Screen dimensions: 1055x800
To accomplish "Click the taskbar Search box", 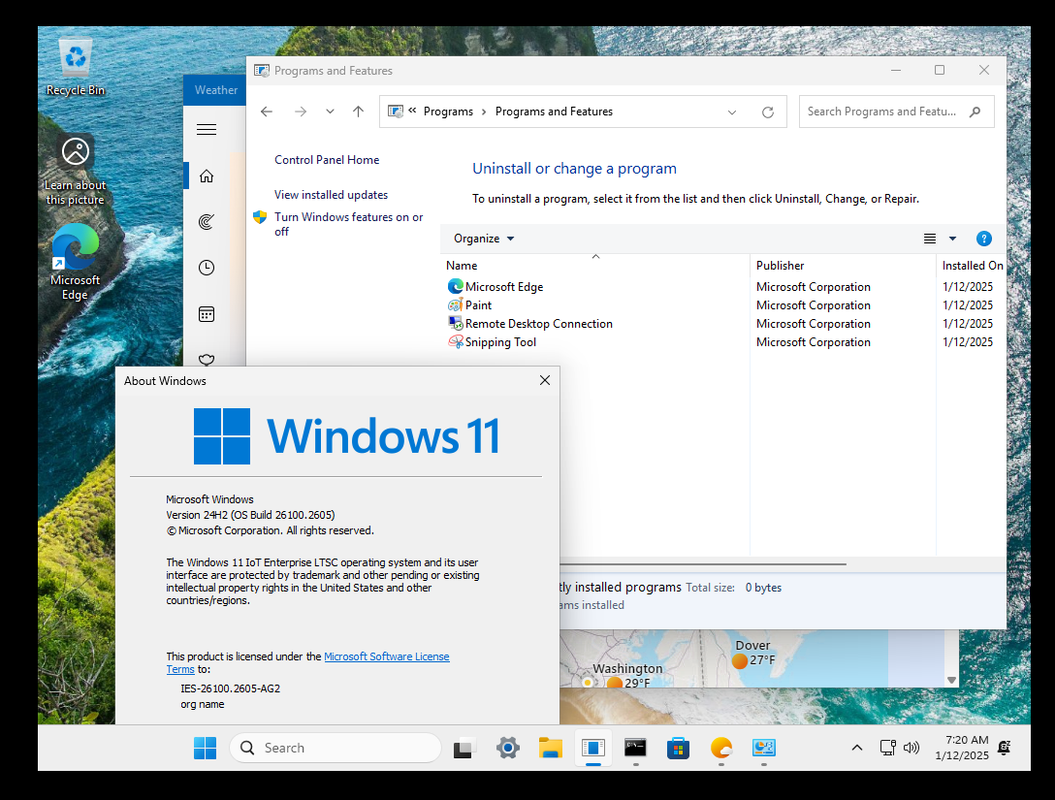I will point(335,748).
